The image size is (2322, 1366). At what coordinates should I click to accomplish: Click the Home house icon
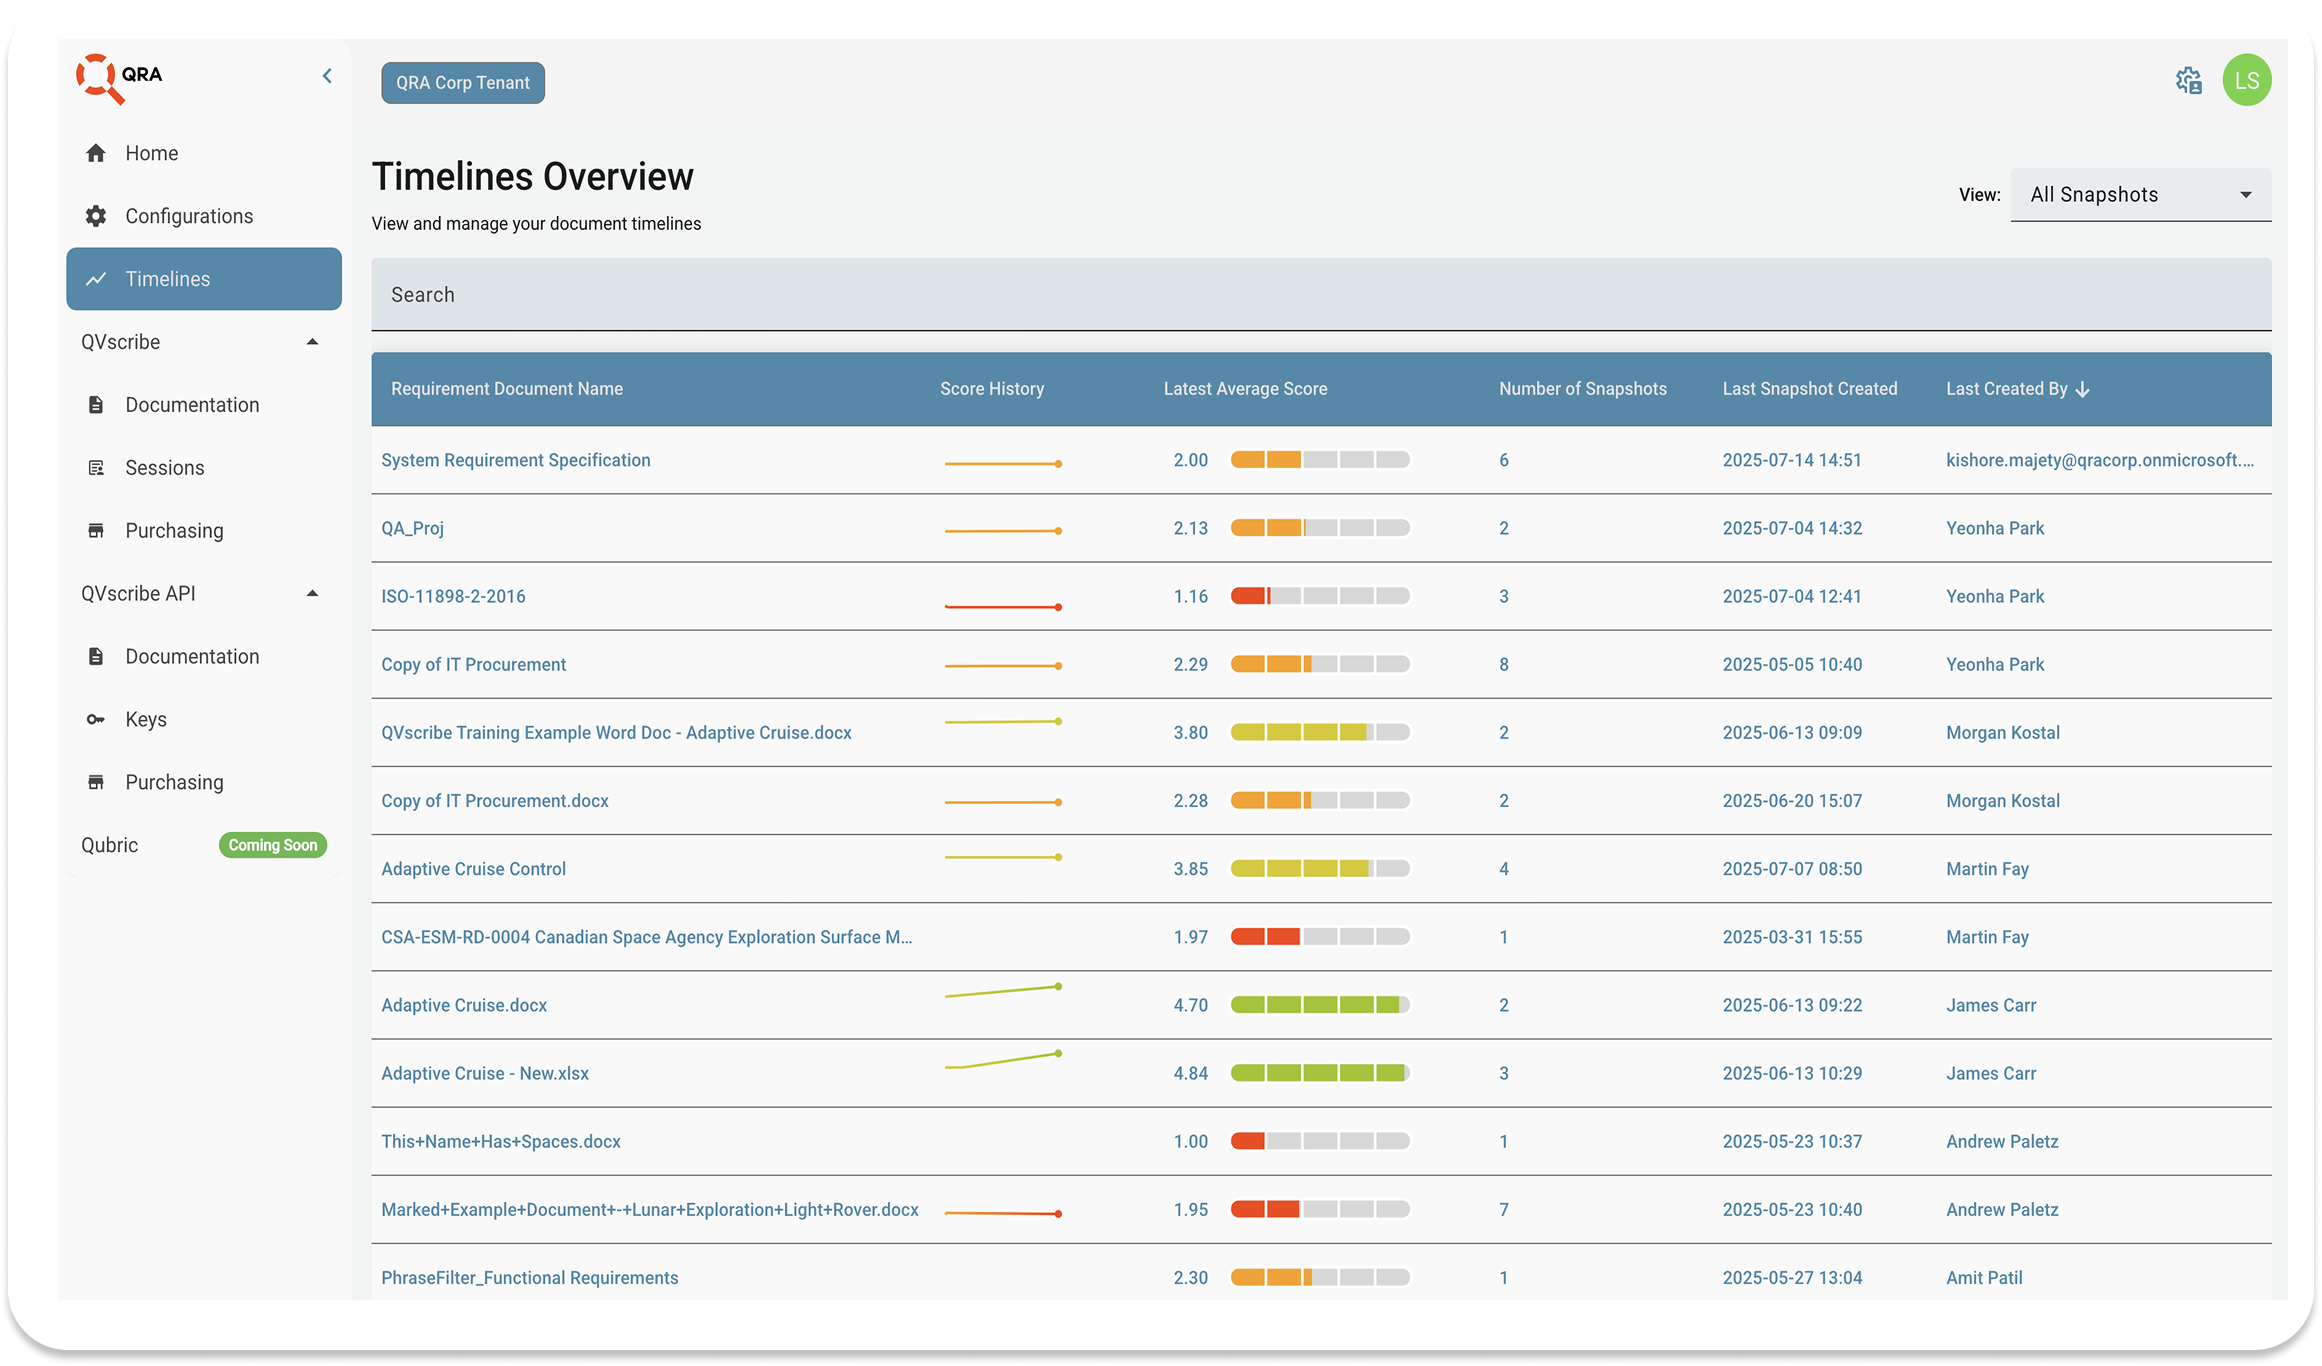click(x=96, y=153)
